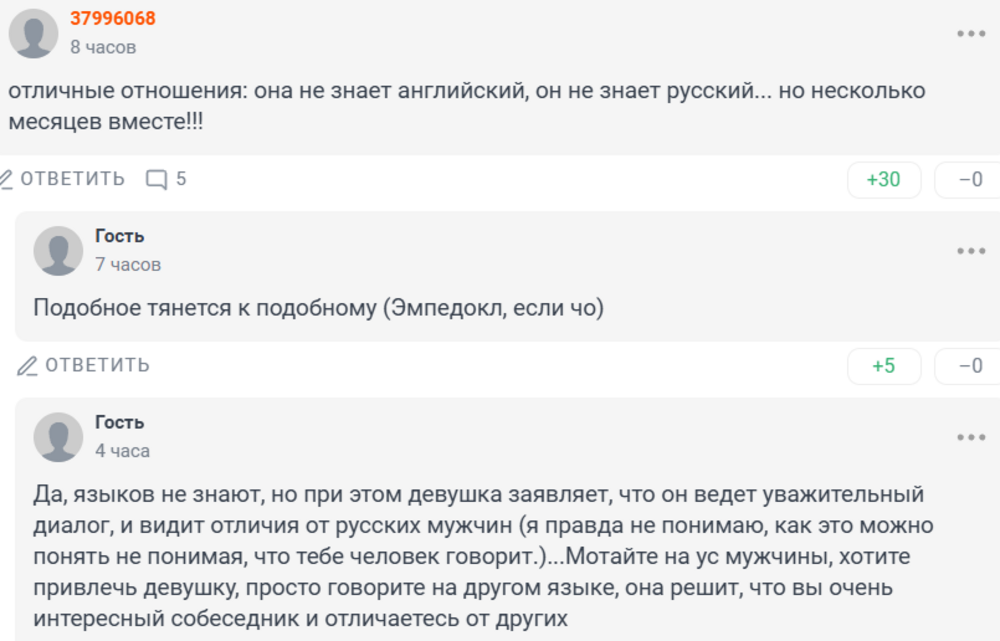Viewport: 1000px width, 641px height.
Task: Click the 8 часов timestamp
Action: click(103, 47)
